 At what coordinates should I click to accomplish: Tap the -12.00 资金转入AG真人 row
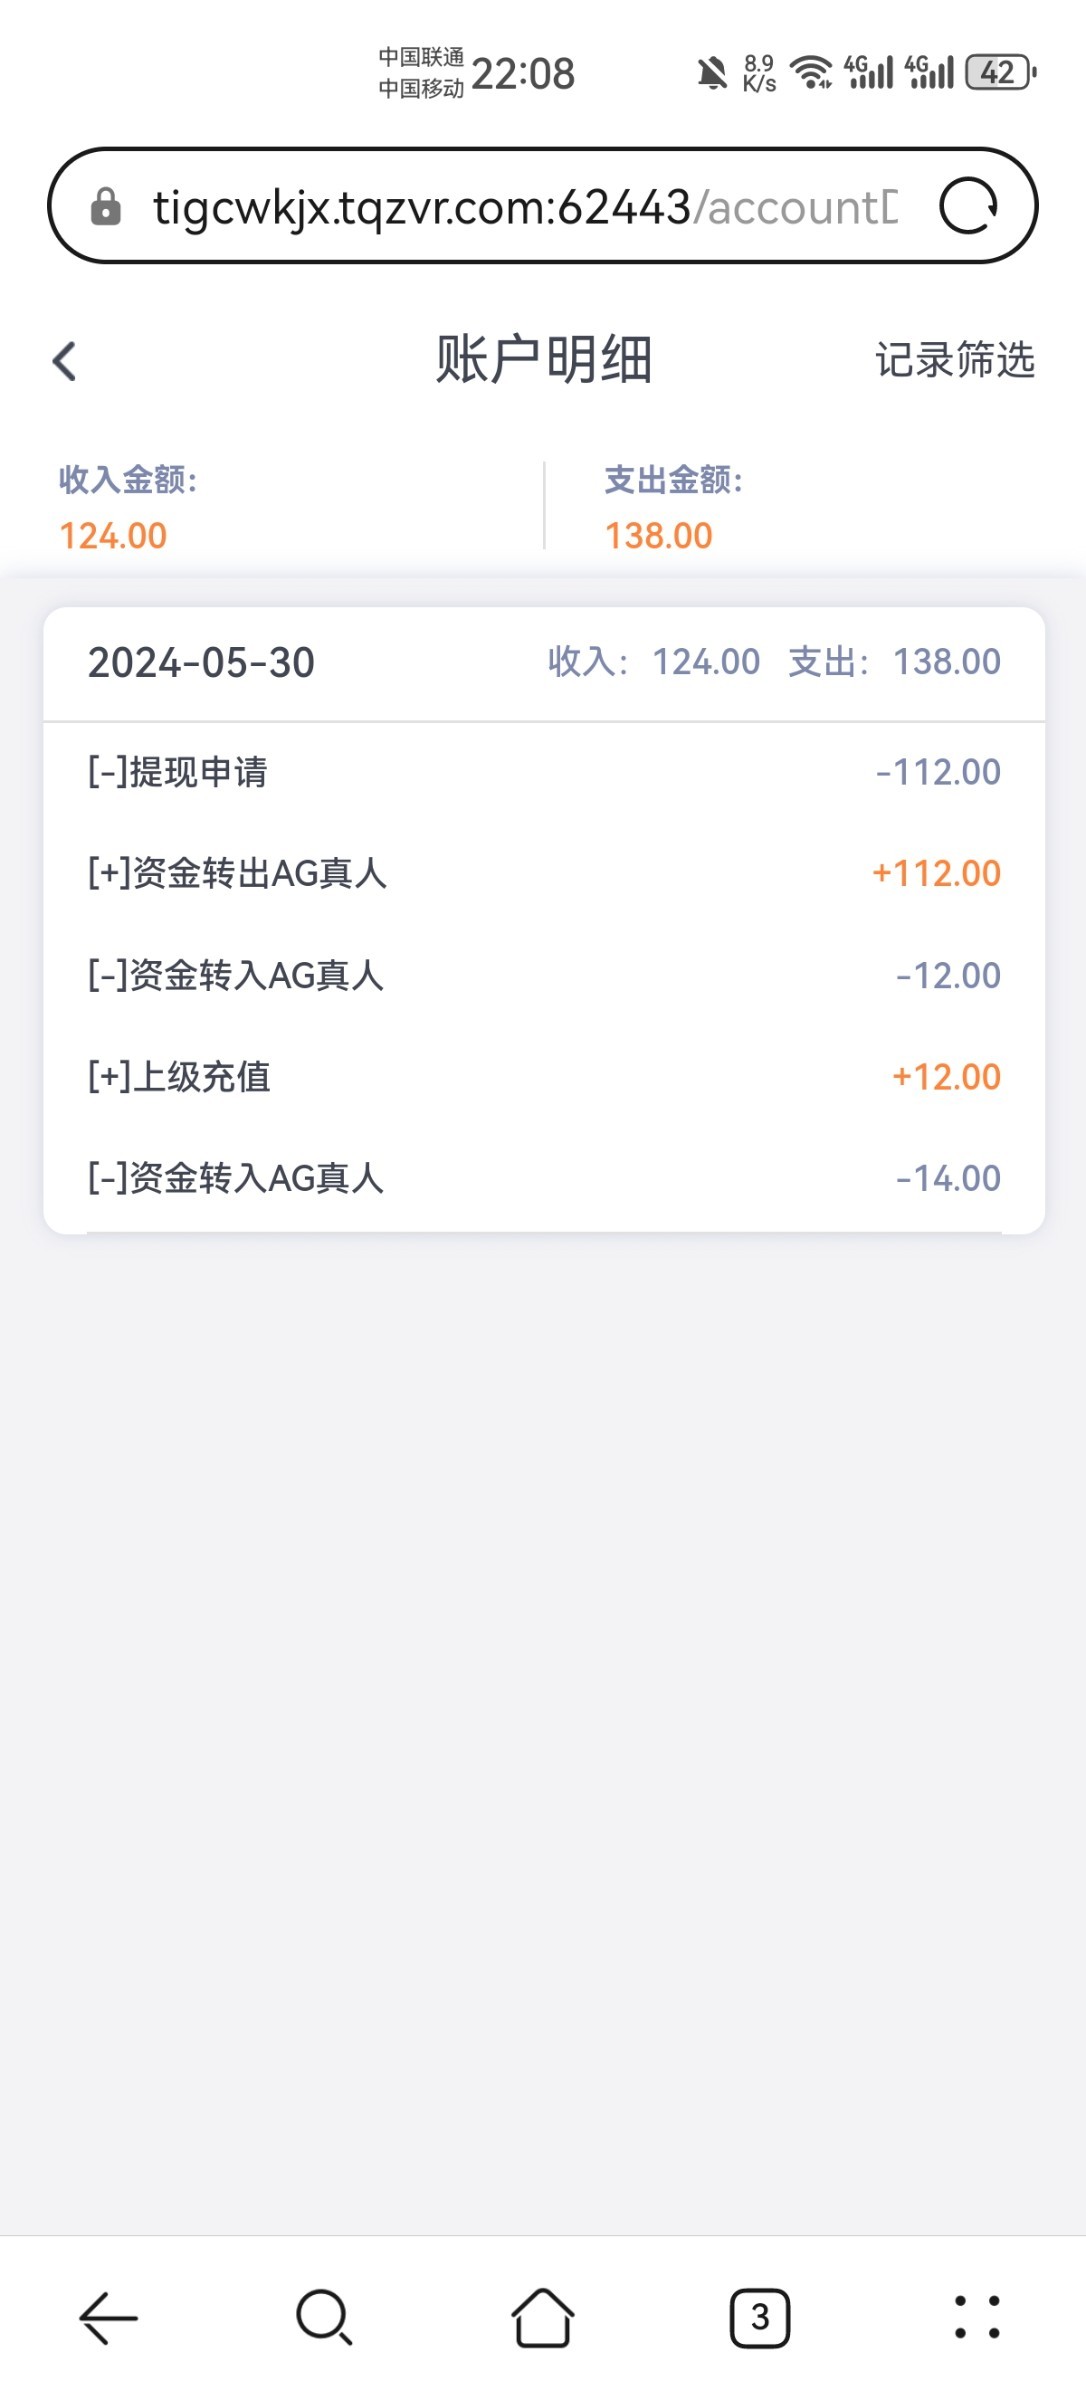pyautogui.click(x=543, y=976)
